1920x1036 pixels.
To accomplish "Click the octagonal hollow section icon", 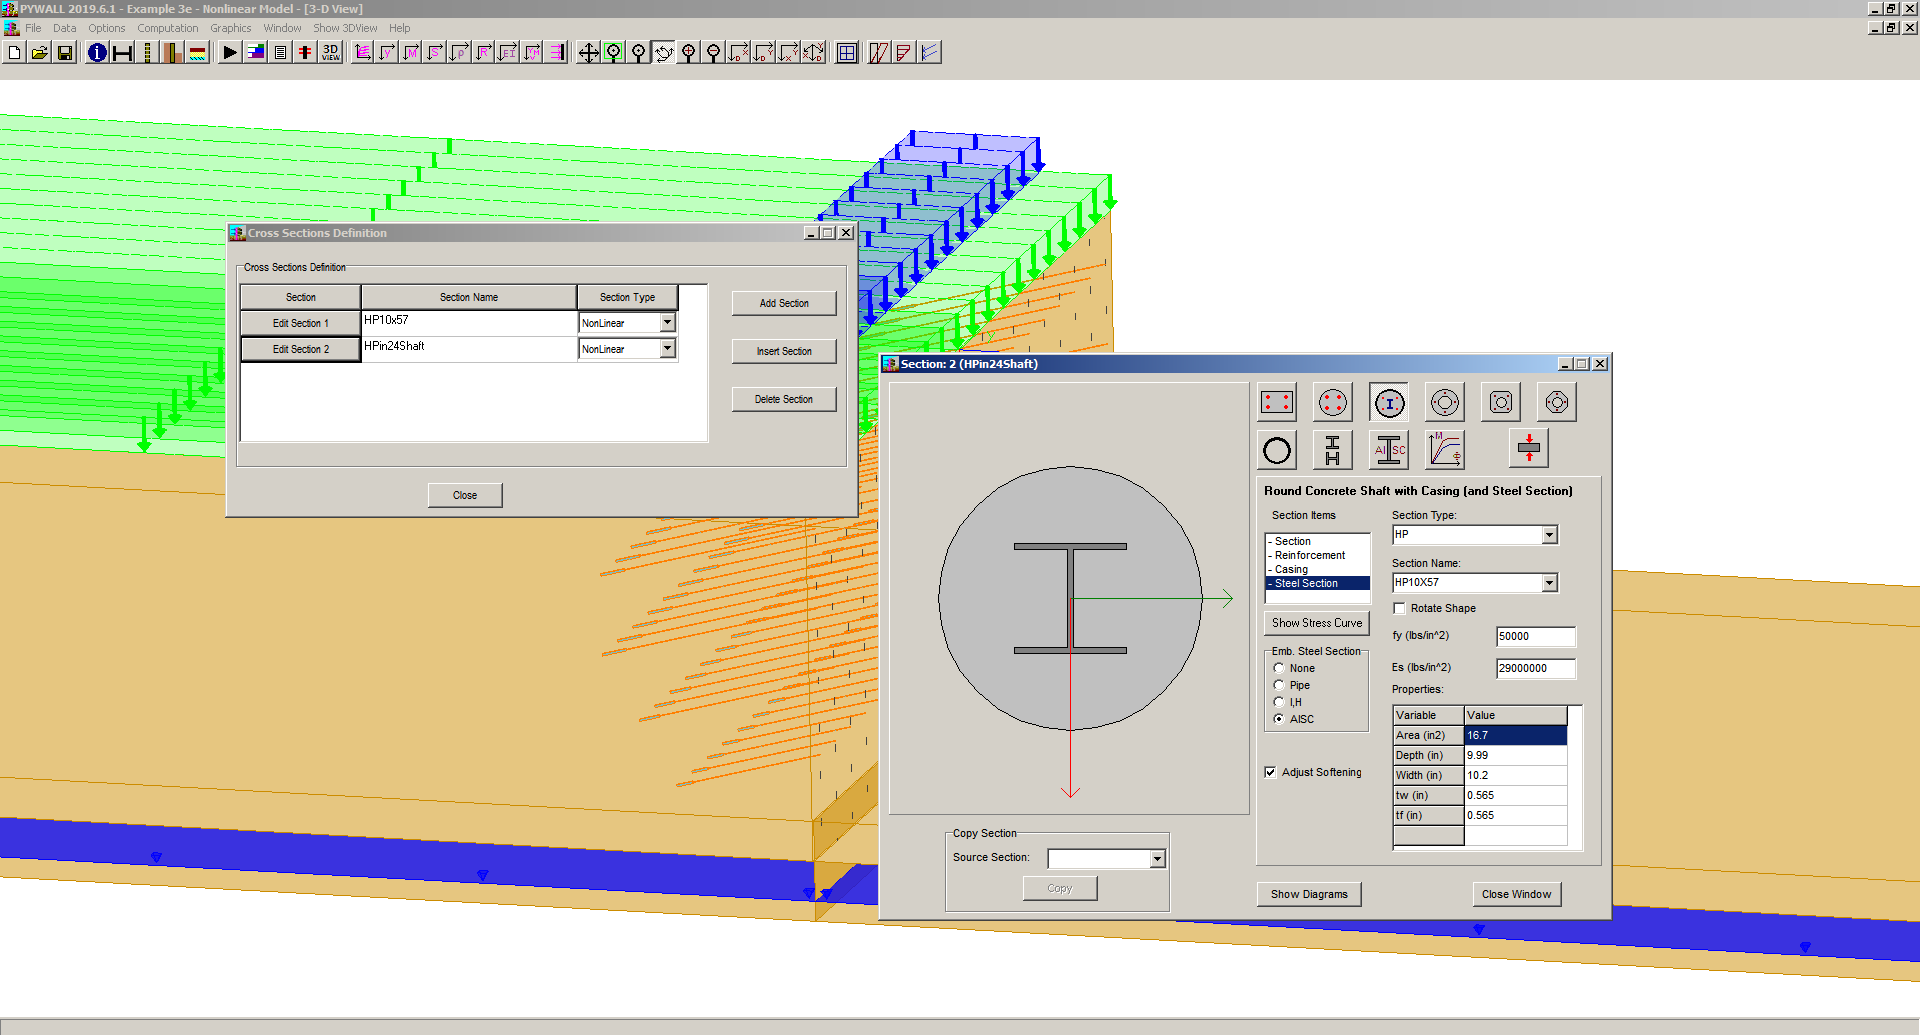I will click(x=1557, y=403).
